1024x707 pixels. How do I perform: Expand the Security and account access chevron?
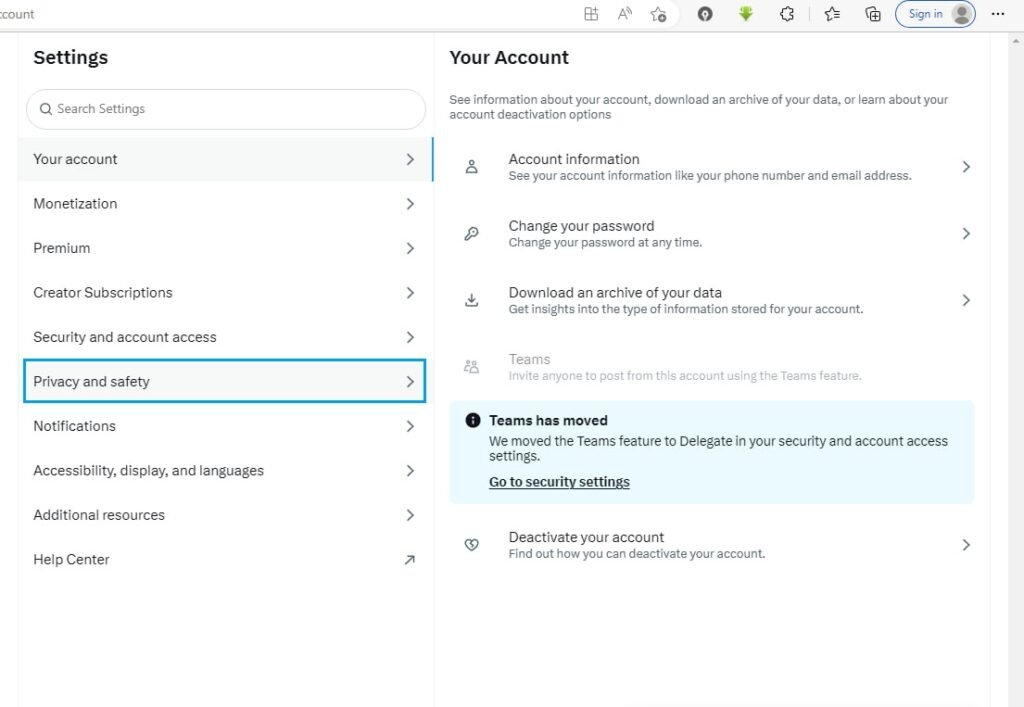410,338
